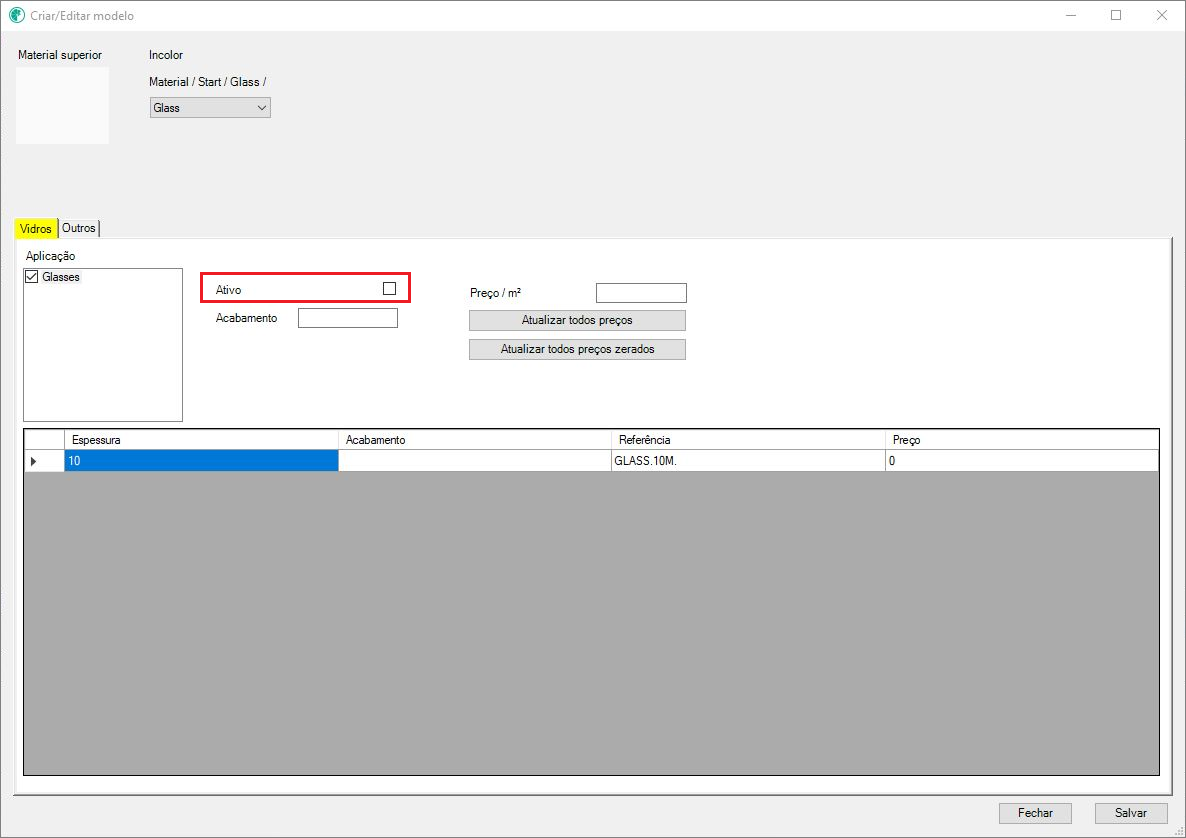The image size is (1186, 838).
Task: Switch to the Outros tab
Action: 79,228
